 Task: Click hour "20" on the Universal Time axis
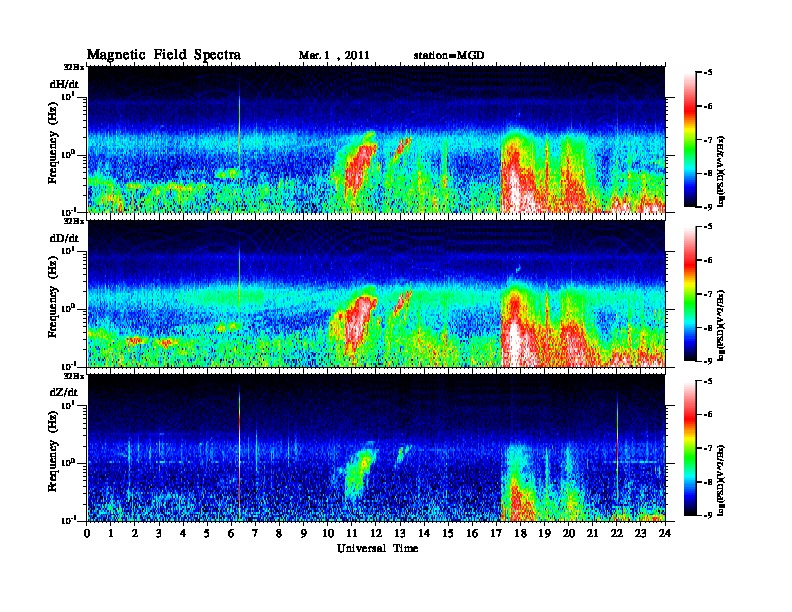point(569,533)
